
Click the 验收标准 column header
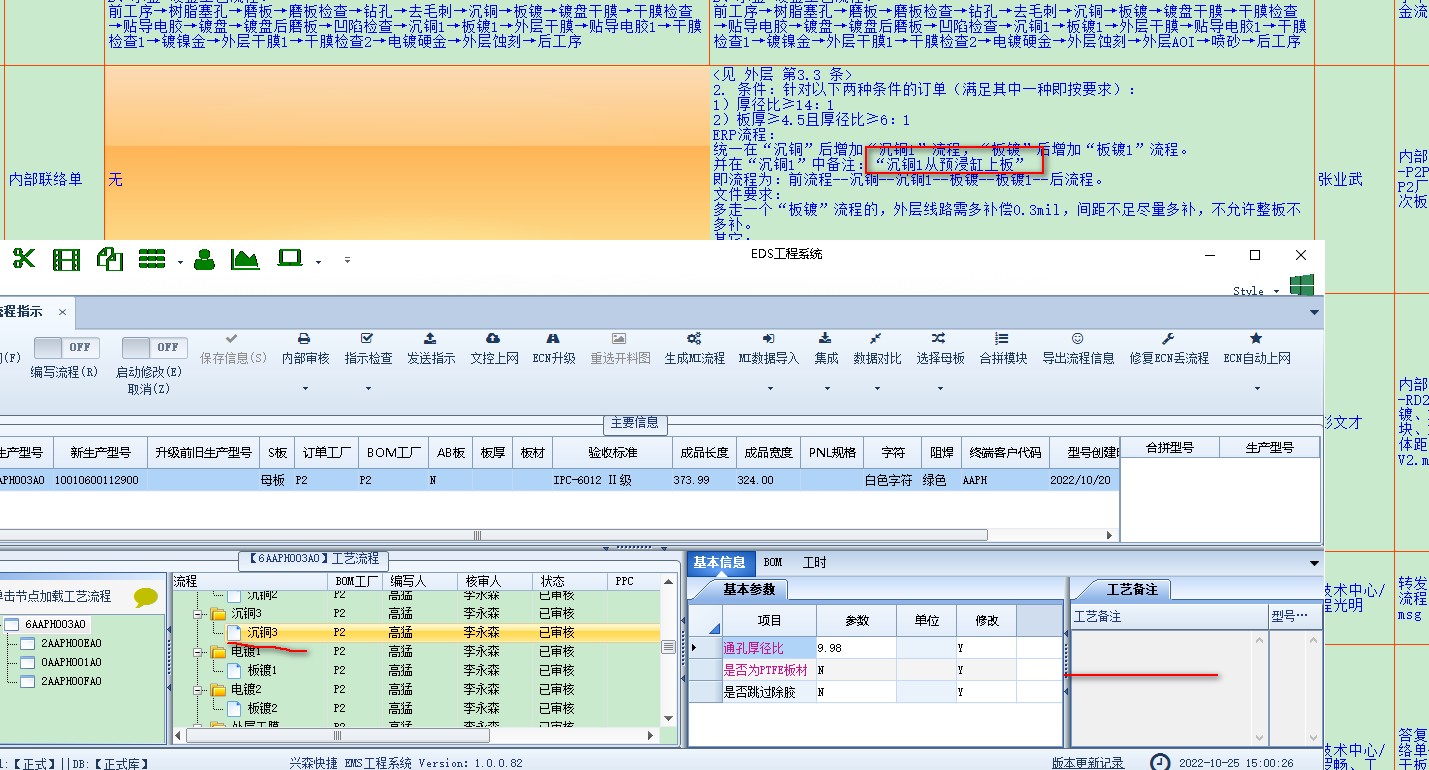point(610,452)
